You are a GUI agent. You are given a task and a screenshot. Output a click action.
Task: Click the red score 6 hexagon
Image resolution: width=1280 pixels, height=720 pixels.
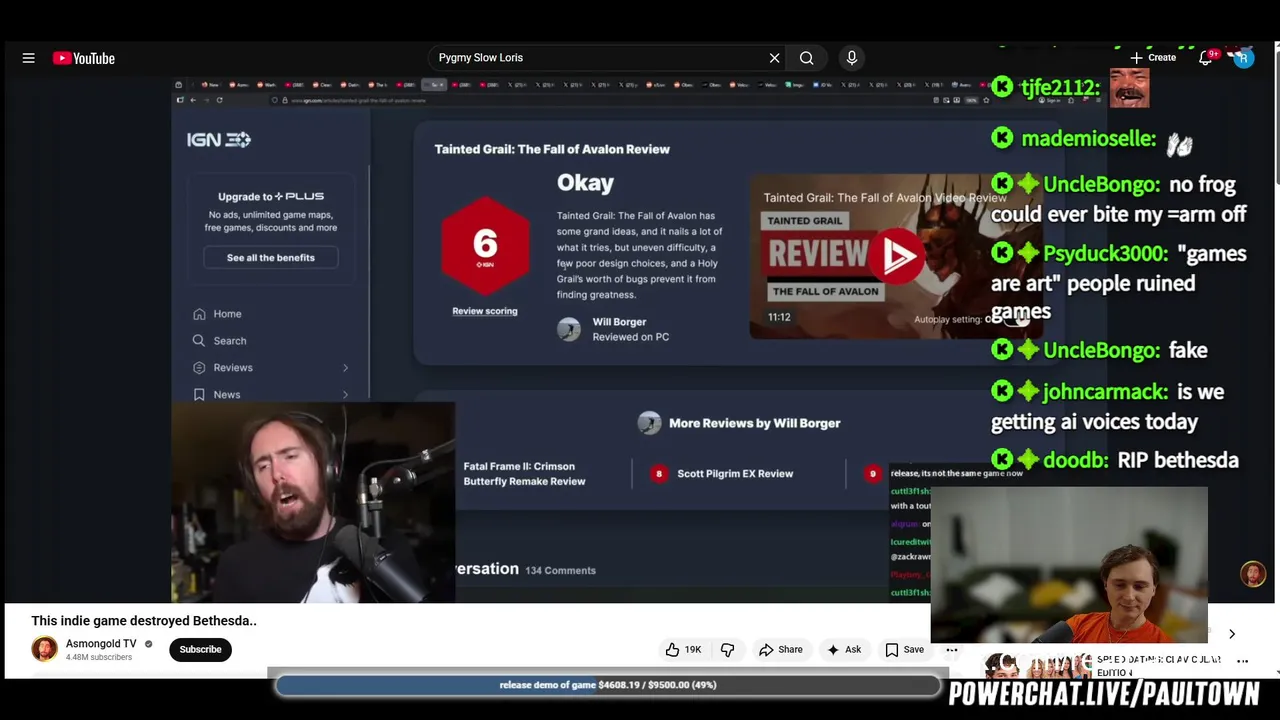(485, 246)
